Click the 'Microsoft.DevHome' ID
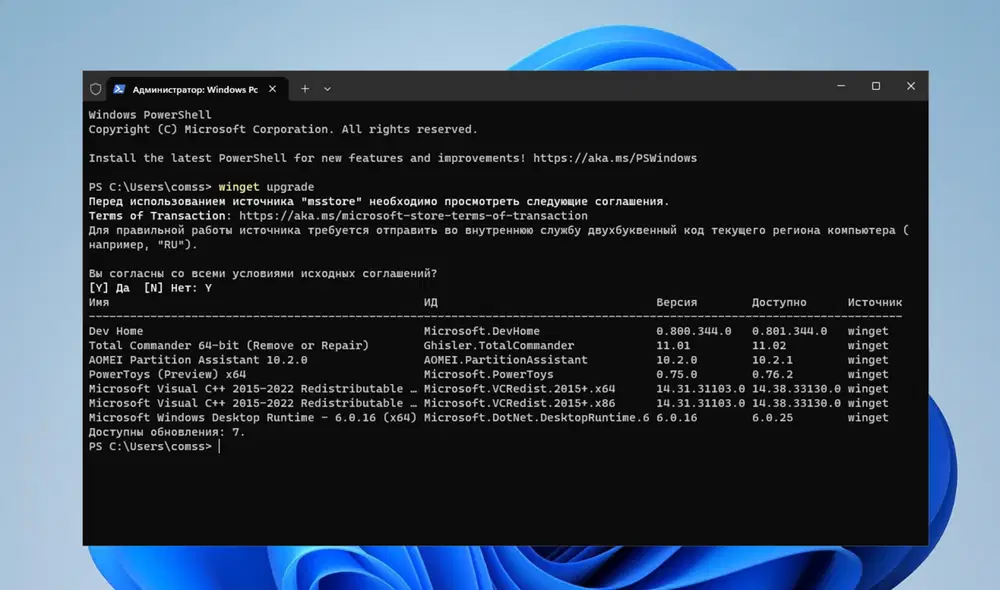 coord(482,331)
